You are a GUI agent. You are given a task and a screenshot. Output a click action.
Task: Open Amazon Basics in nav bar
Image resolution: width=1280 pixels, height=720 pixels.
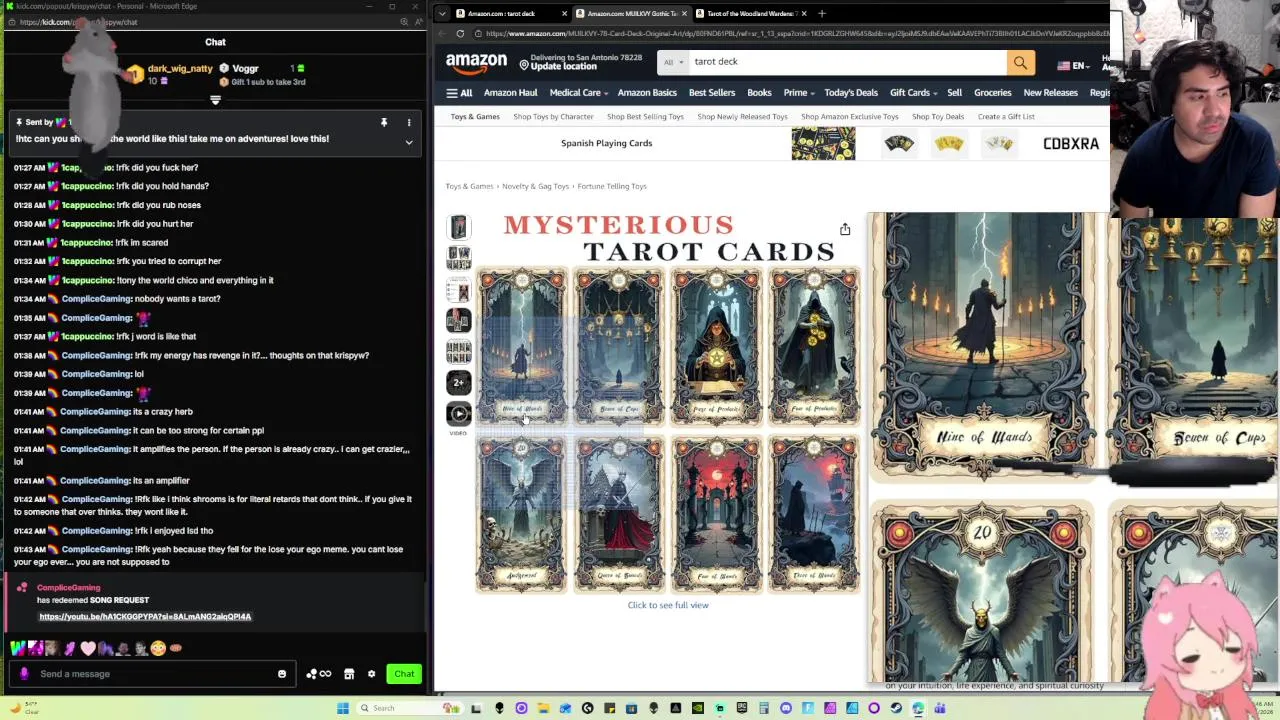(x=647, y=93)
